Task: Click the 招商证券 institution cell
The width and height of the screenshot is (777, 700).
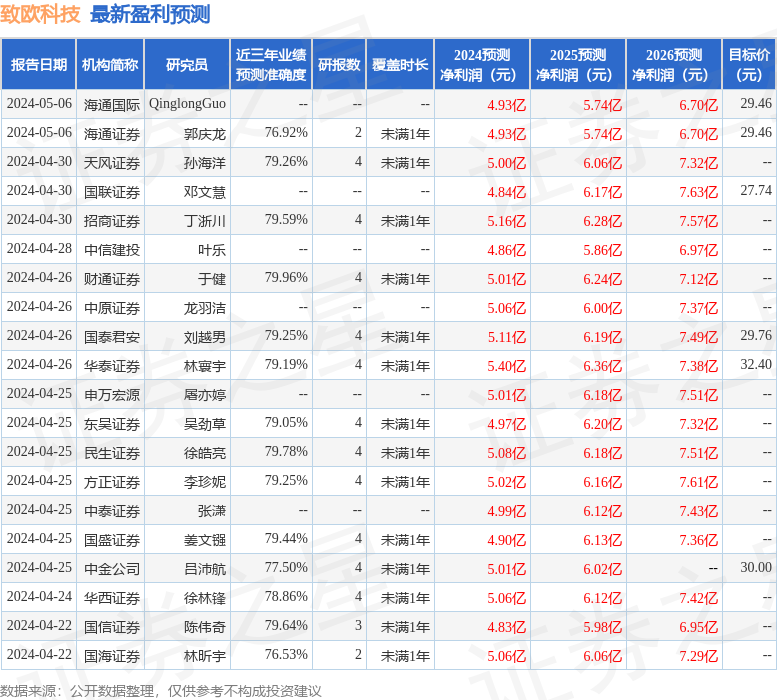Action: (x=111, y=220)
